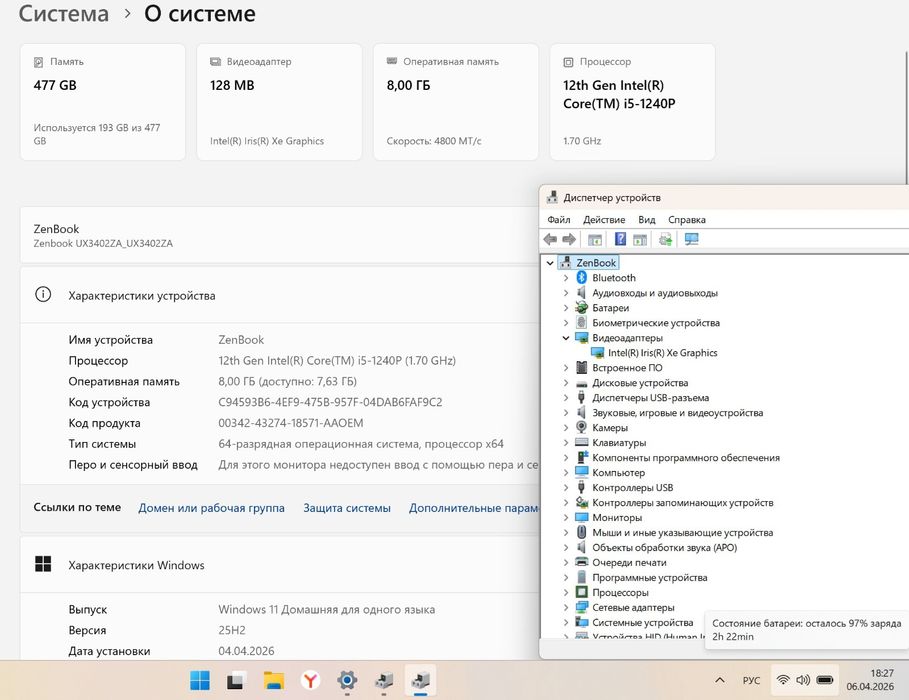The height and width of the screenshot is (700, 909).
Task: Click info icon next to Характеристики устройства
Action: pyautogui.click(x=43, y=295)
